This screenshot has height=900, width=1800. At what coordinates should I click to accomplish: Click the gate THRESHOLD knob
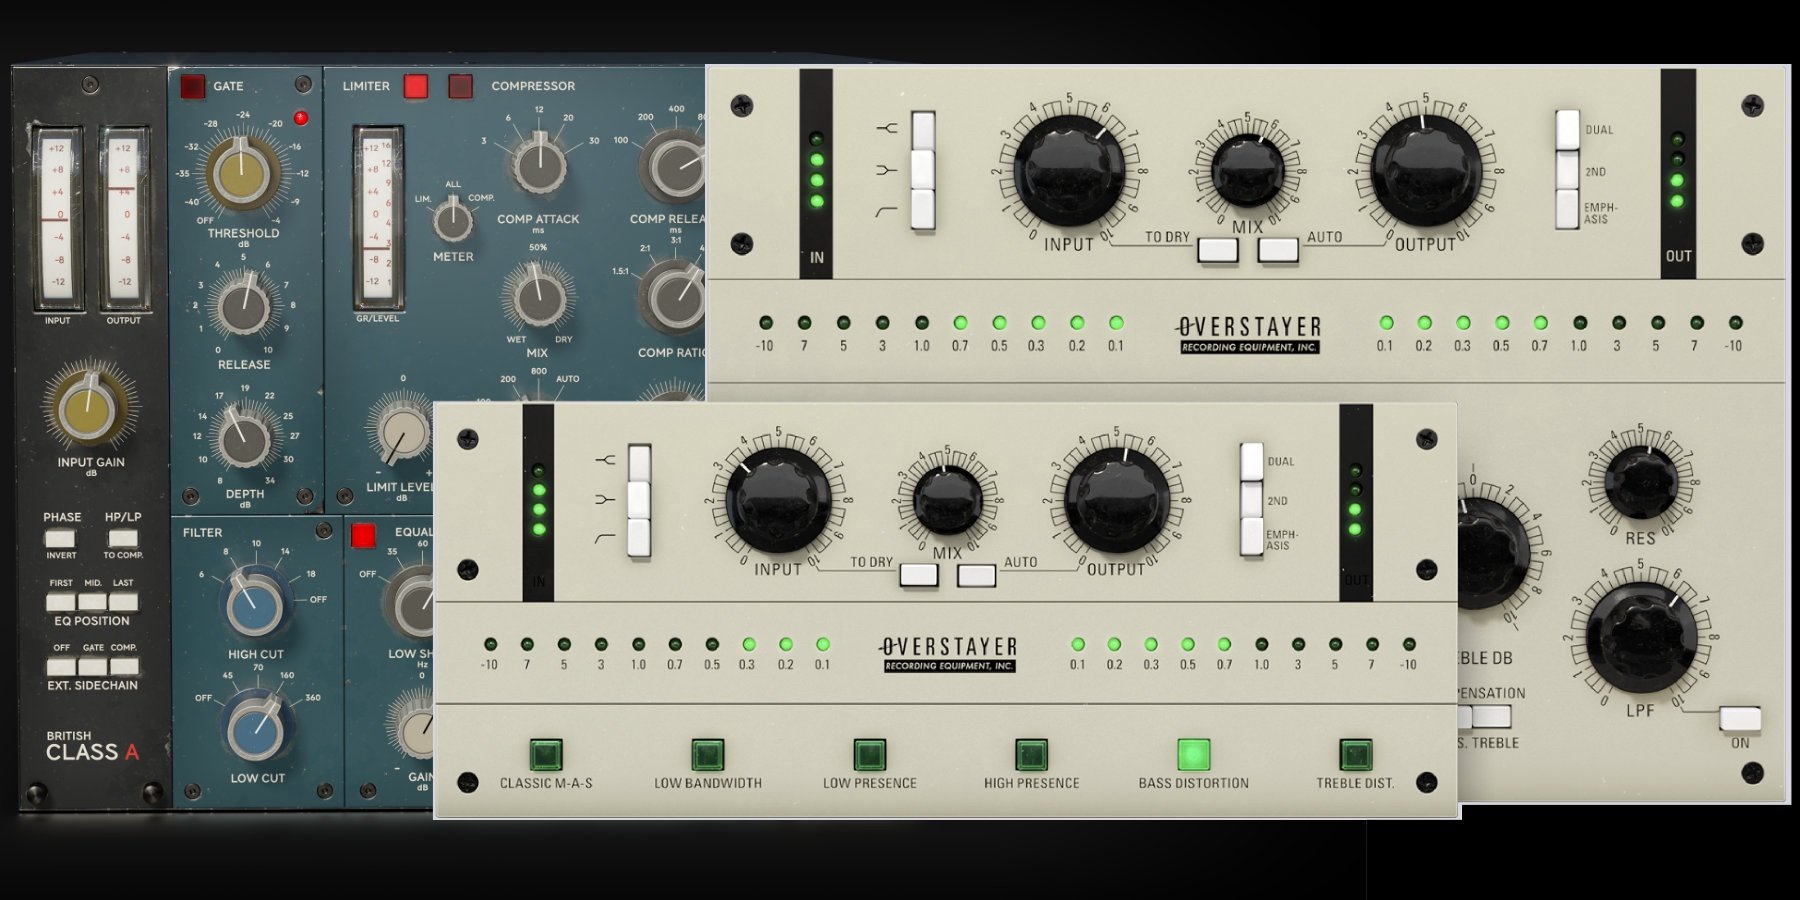241,172
